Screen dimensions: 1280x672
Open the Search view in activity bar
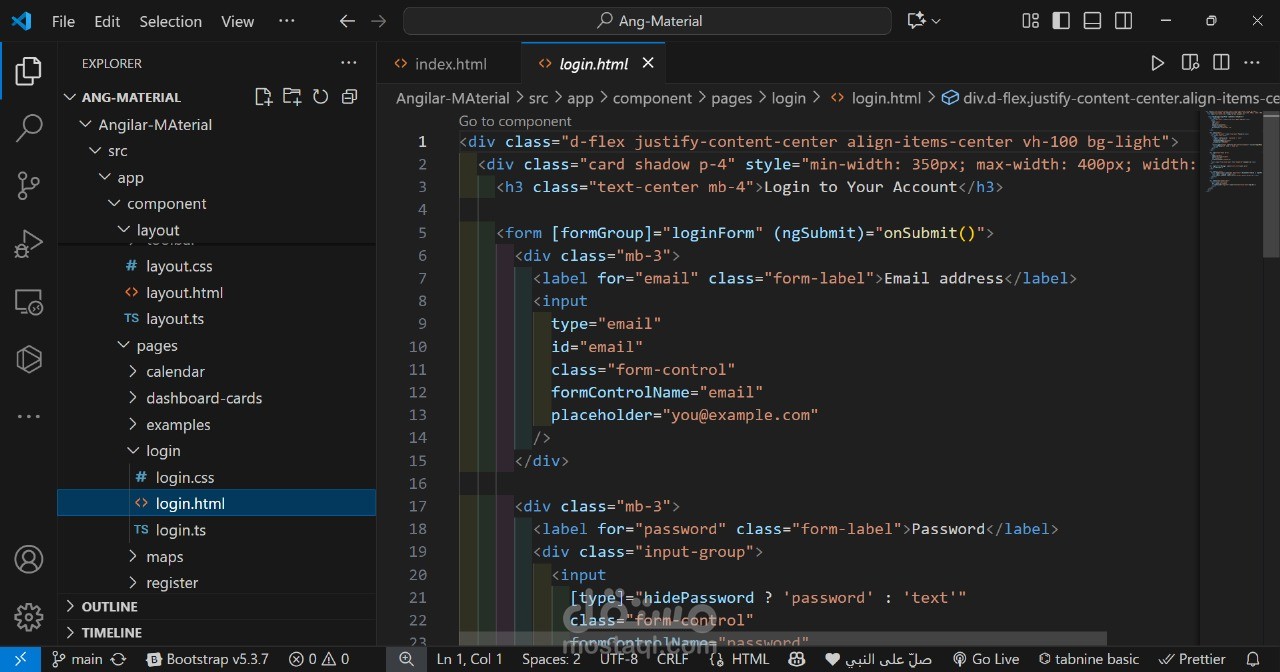point(29,128)
